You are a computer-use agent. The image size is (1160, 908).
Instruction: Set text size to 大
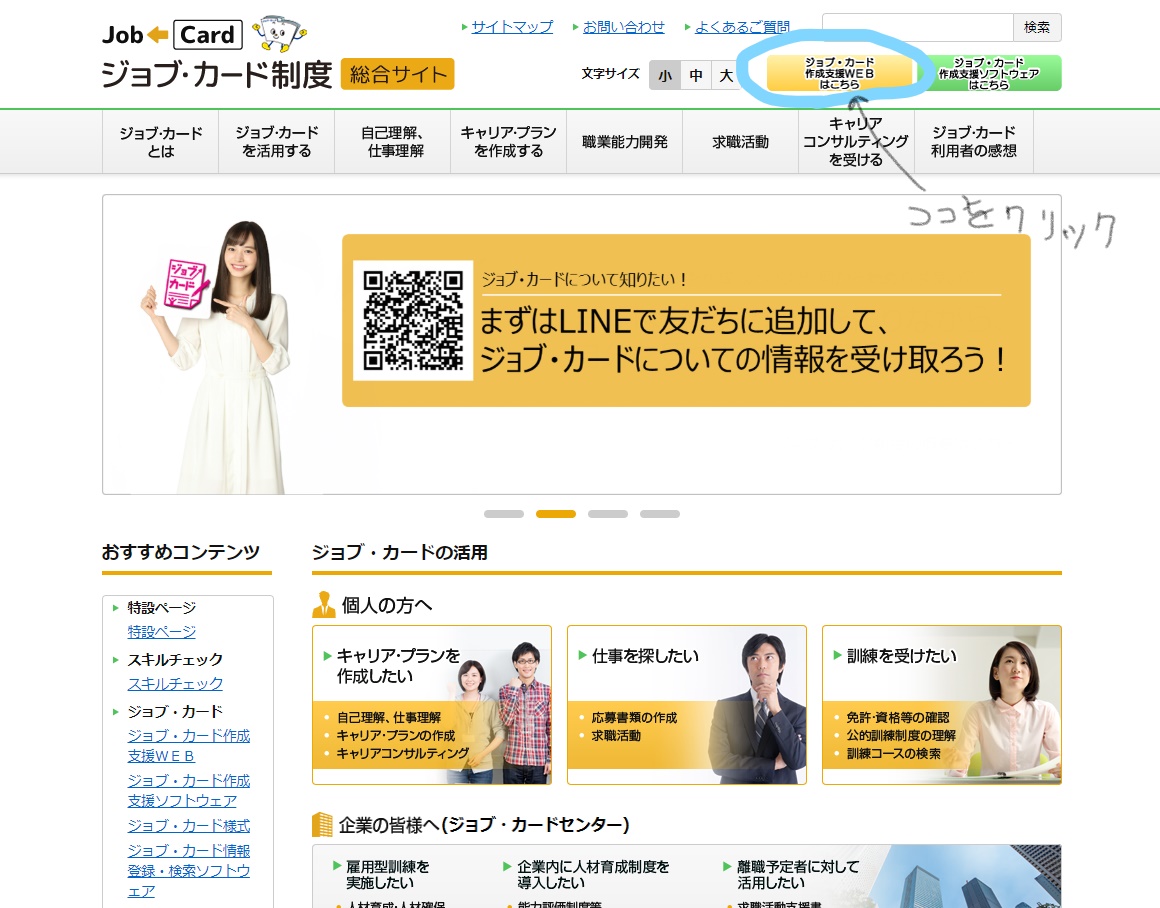(726, 75)
